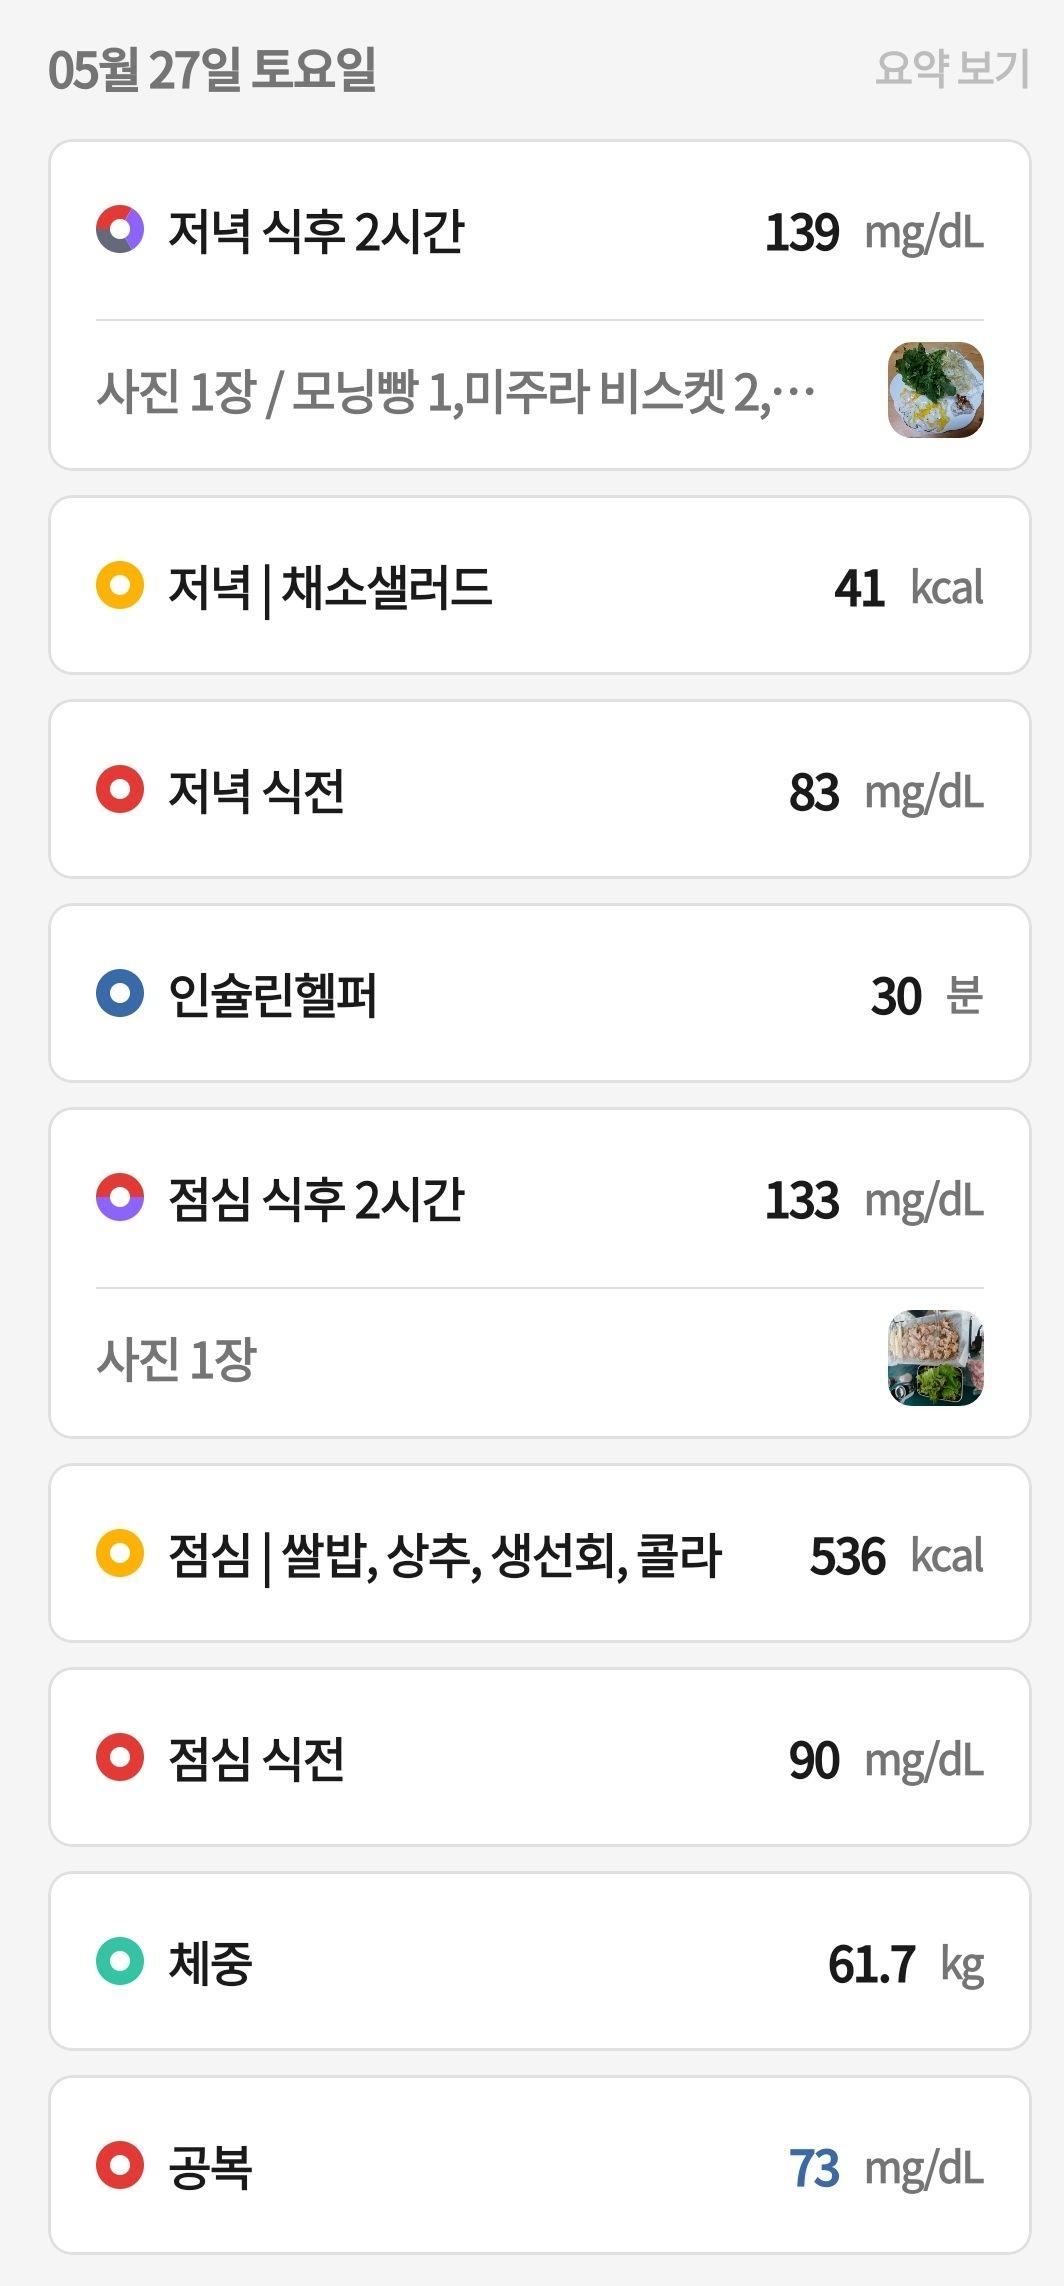Open the 체중 61.7 kg record
1064x2286 pixels.
coord(540,1962)
